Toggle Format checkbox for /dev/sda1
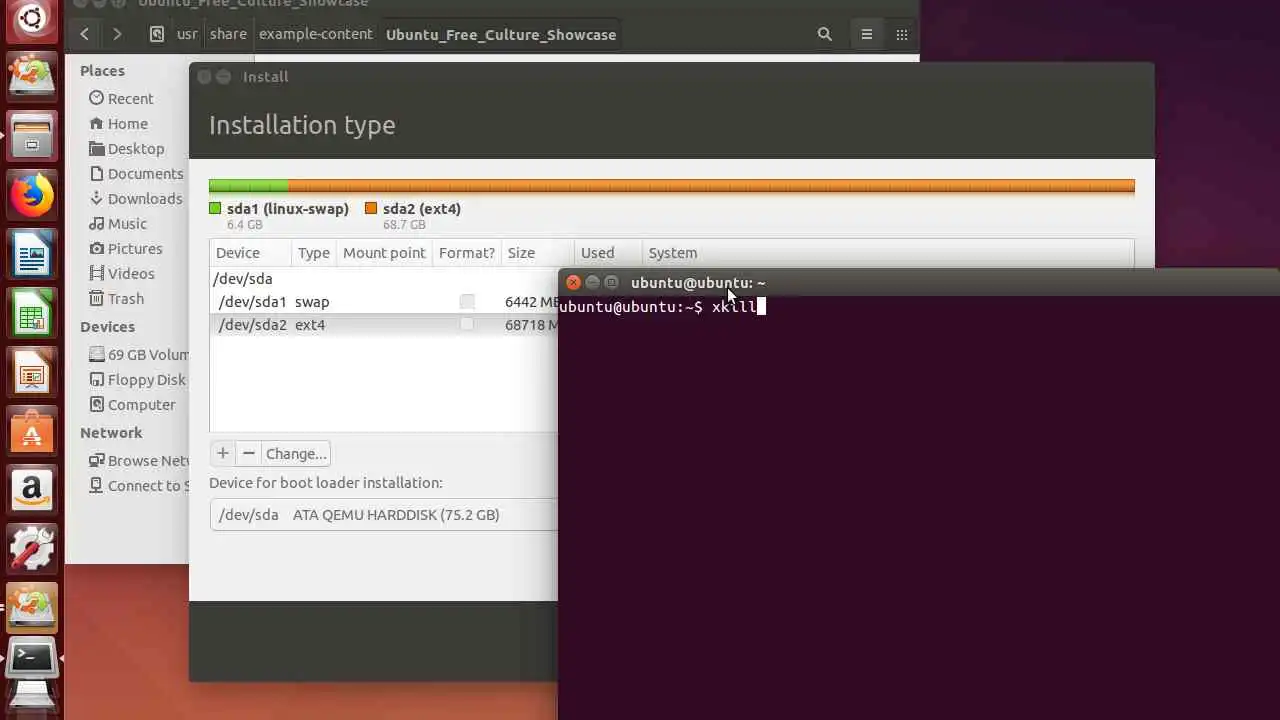Screen dimensions: 1280x720 [467, 301]
